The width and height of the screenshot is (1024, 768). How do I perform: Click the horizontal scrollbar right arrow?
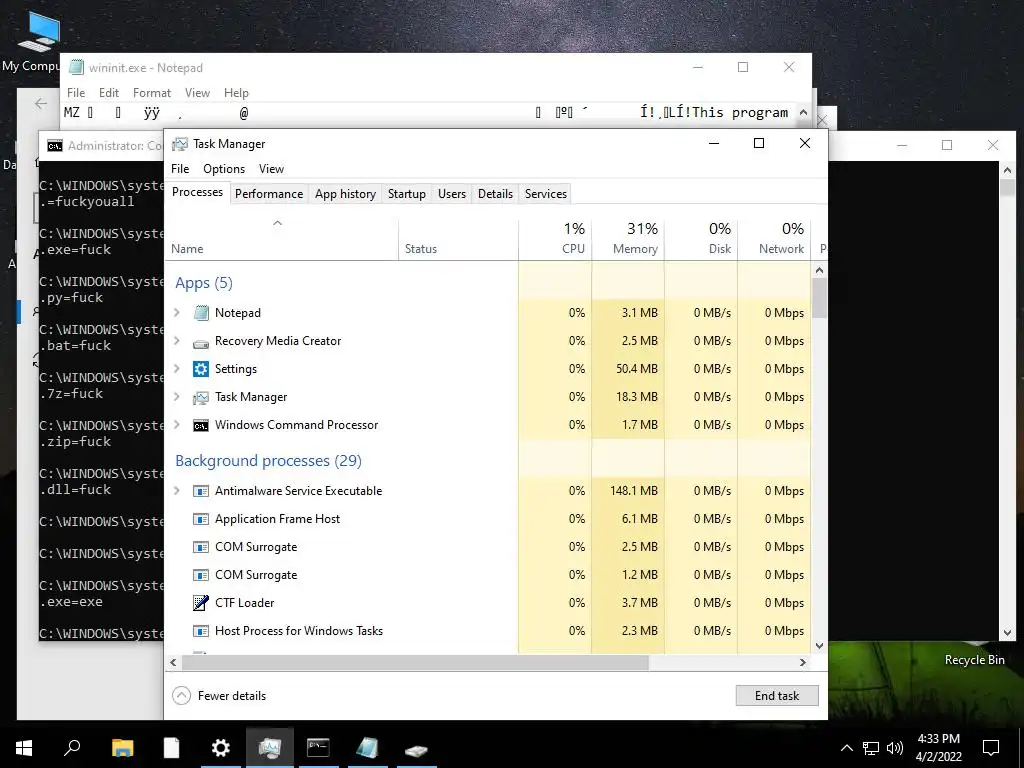[x=803, y=662]
